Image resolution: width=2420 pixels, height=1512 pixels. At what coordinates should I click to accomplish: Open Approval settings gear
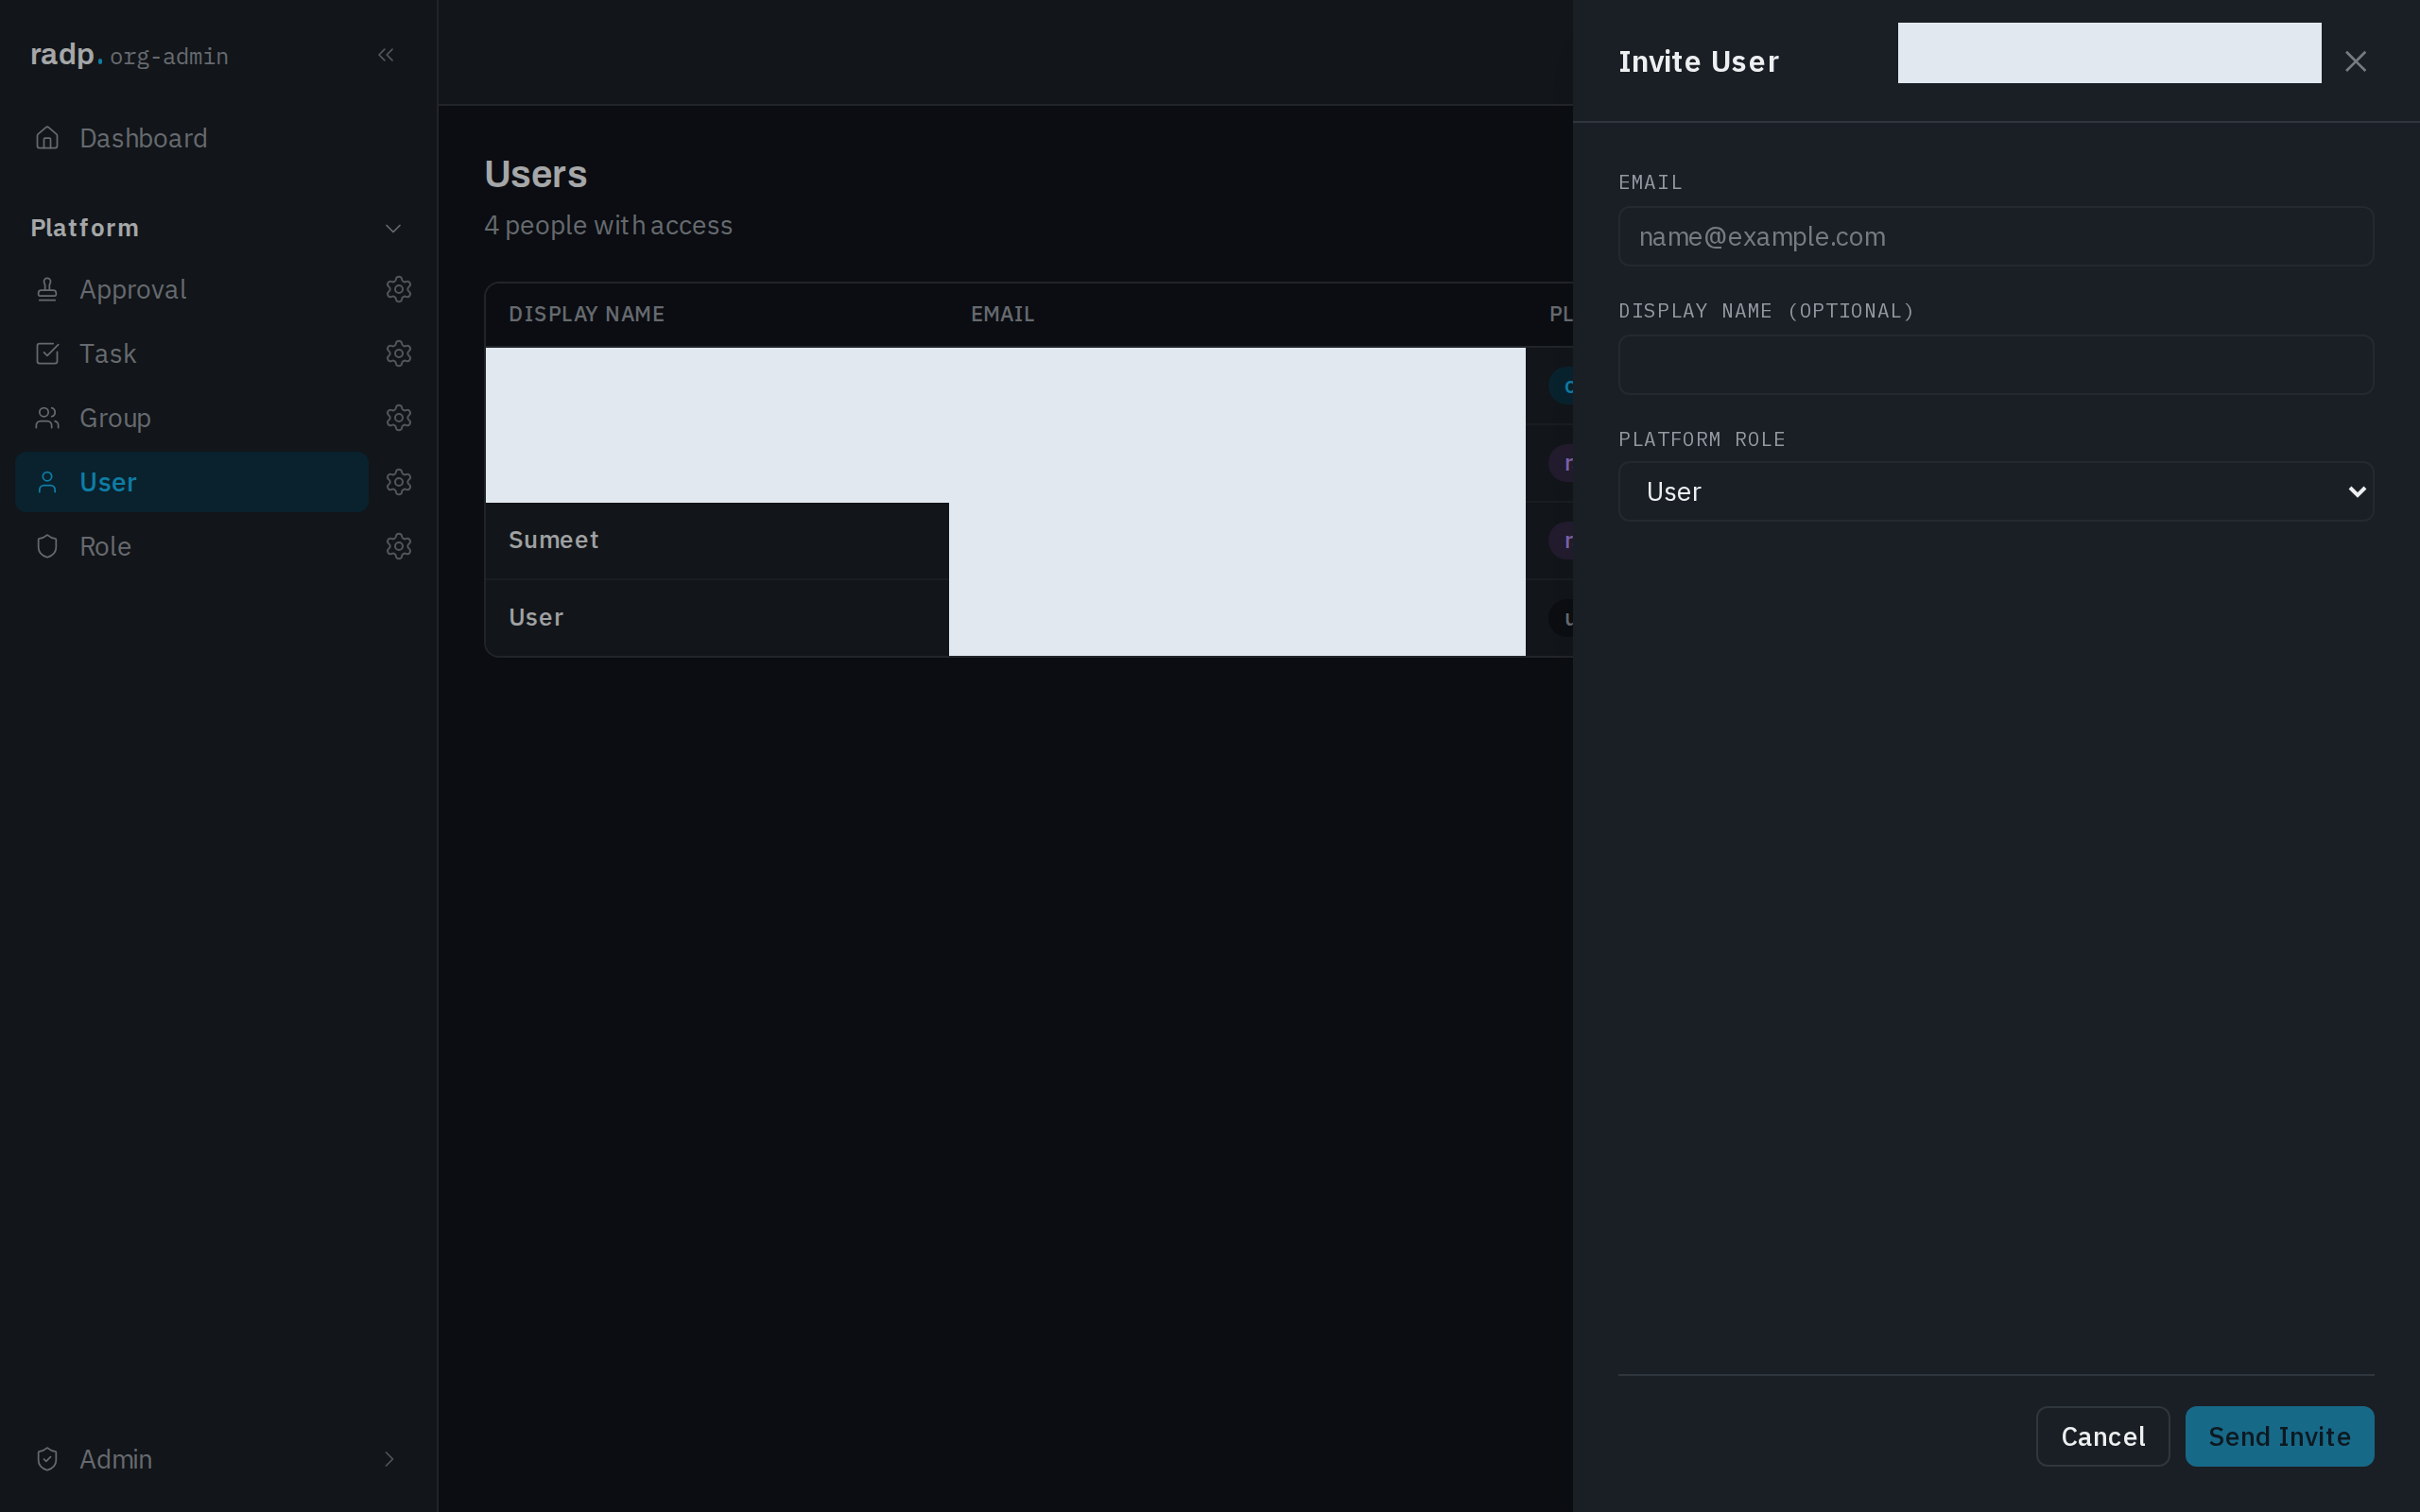click(399, 289)
